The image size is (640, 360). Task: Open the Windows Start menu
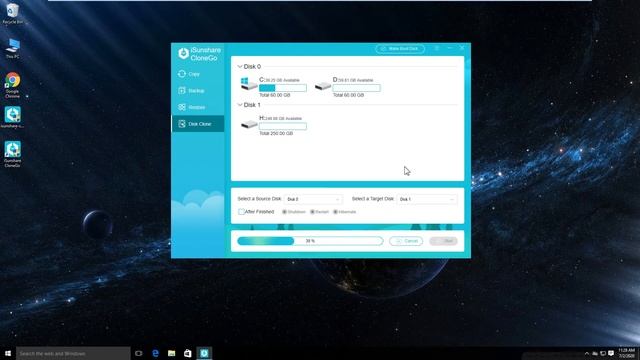(x=8, y=353)
